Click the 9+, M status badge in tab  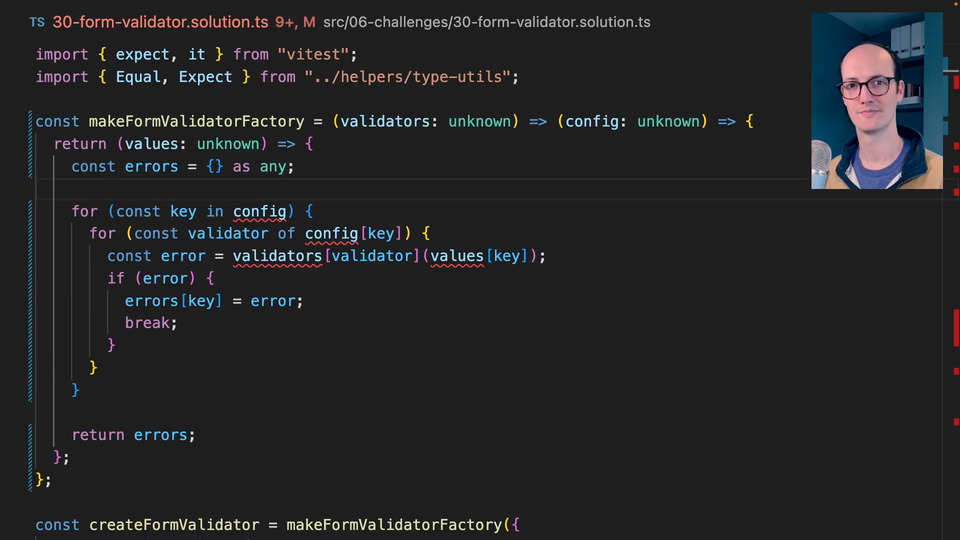tap(296, 22)
